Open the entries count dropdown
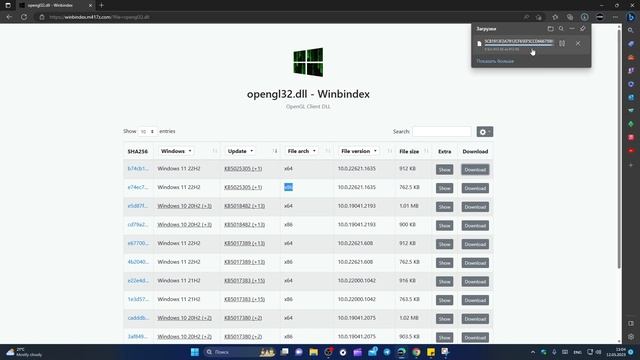The width and height of the screenshot is (640, 360). pyautogui.click(x=147, y=131)
